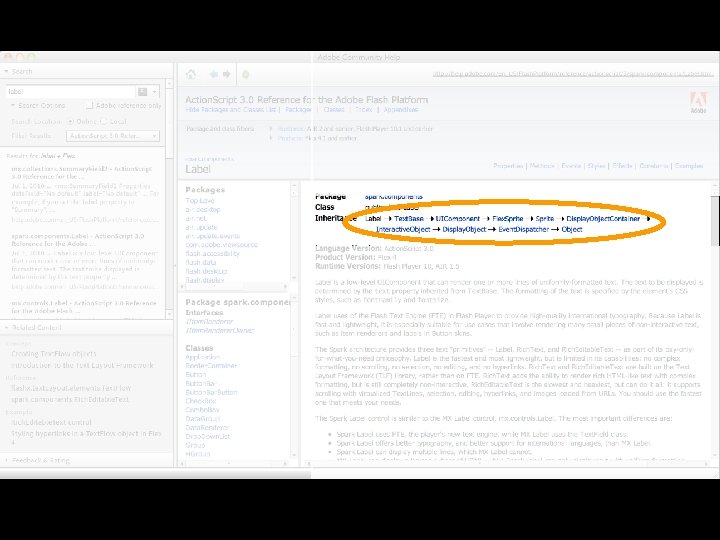Expand the Runtimes filter arrow
720x540 pixels.
pyautogui.click(x=271, y=129)
